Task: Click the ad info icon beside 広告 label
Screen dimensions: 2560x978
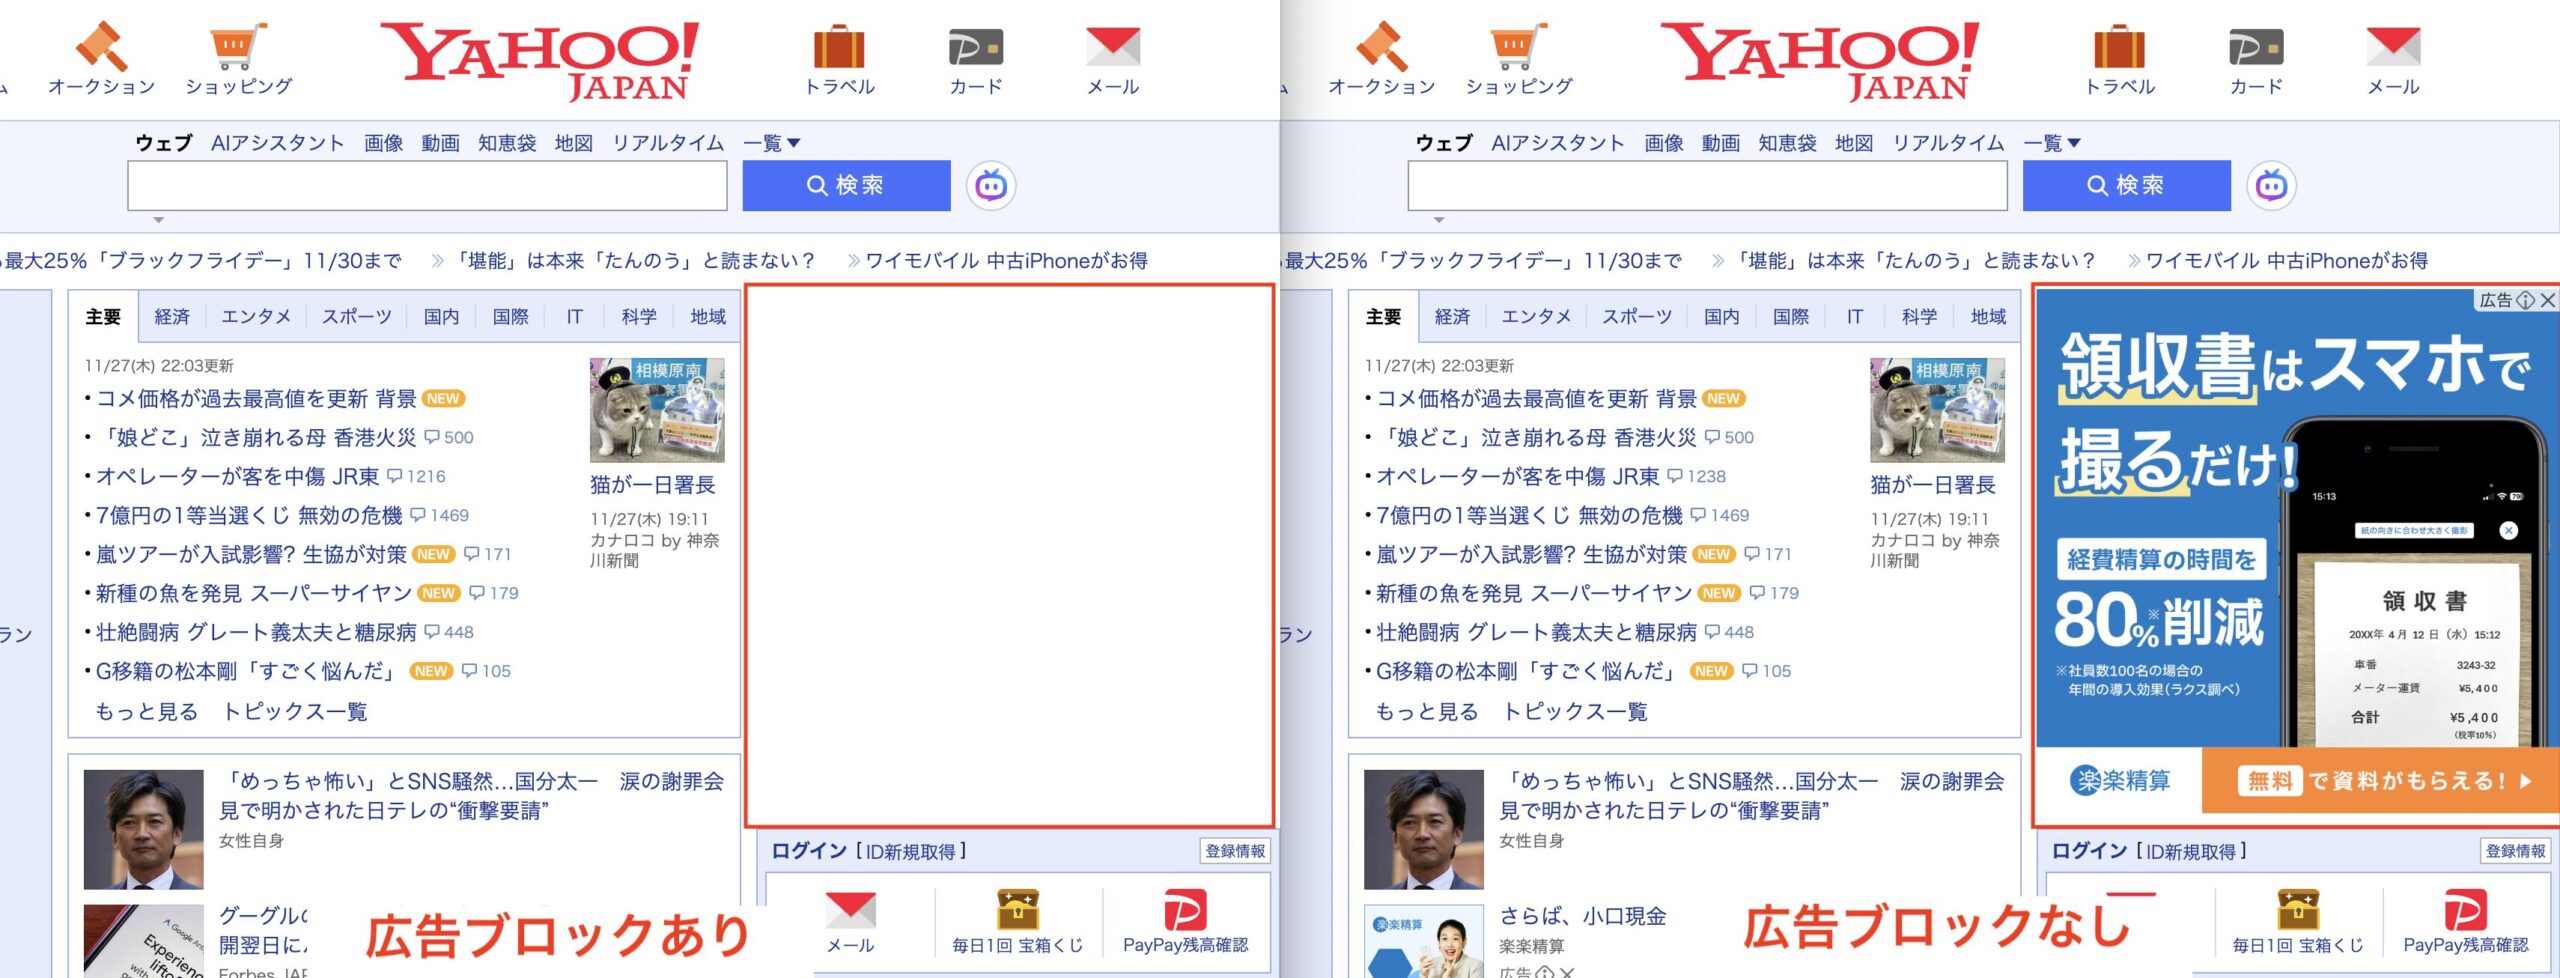Action: [x=2526, y=300]
